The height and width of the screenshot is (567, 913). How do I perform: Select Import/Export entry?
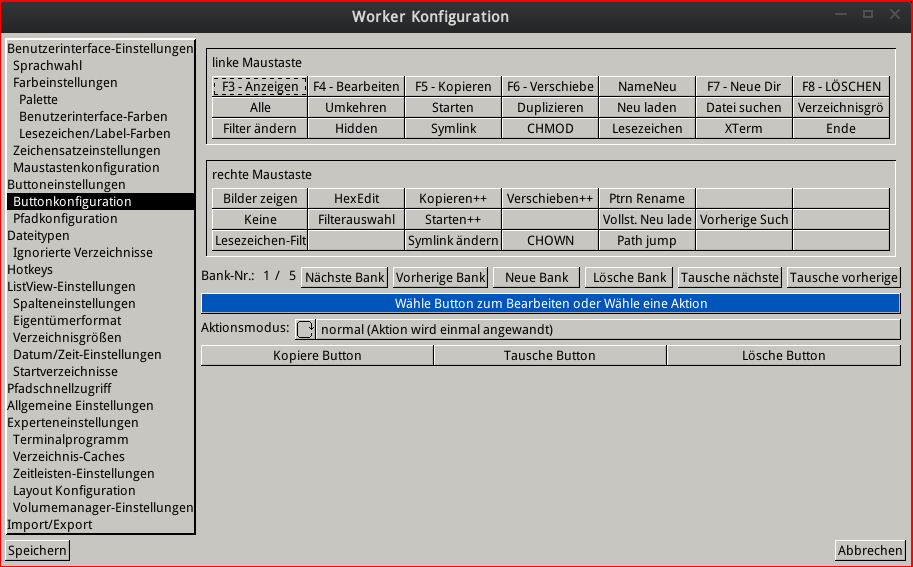50,525
